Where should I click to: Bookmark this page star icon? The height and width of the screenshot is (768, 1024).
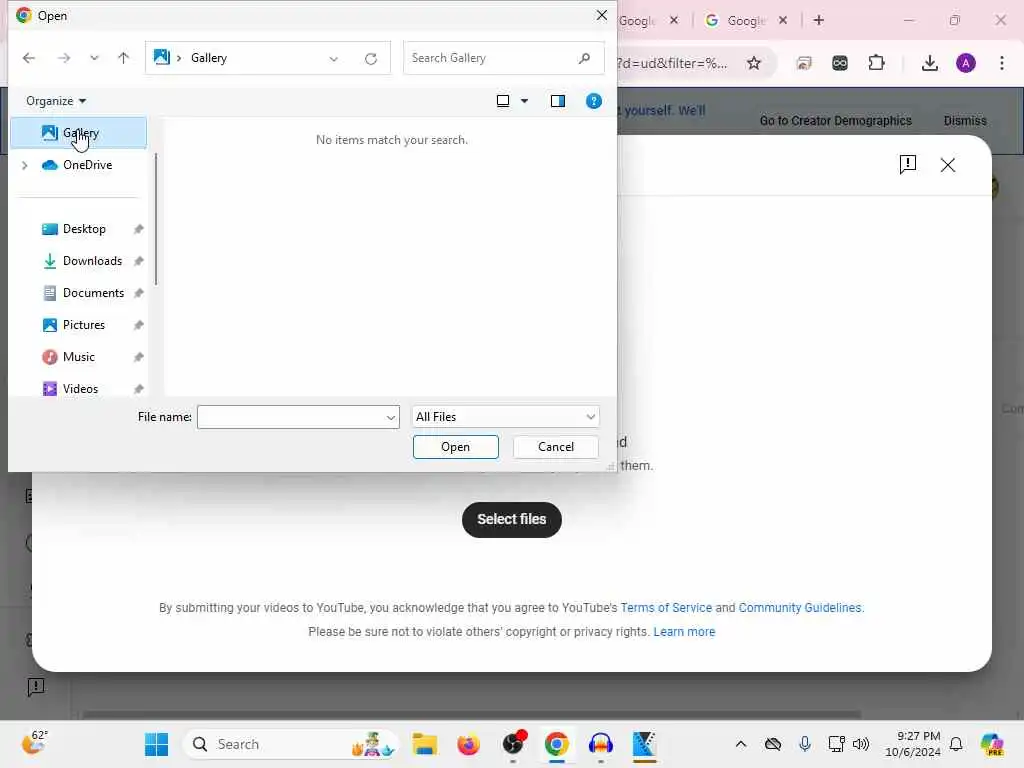click(754, 63)
